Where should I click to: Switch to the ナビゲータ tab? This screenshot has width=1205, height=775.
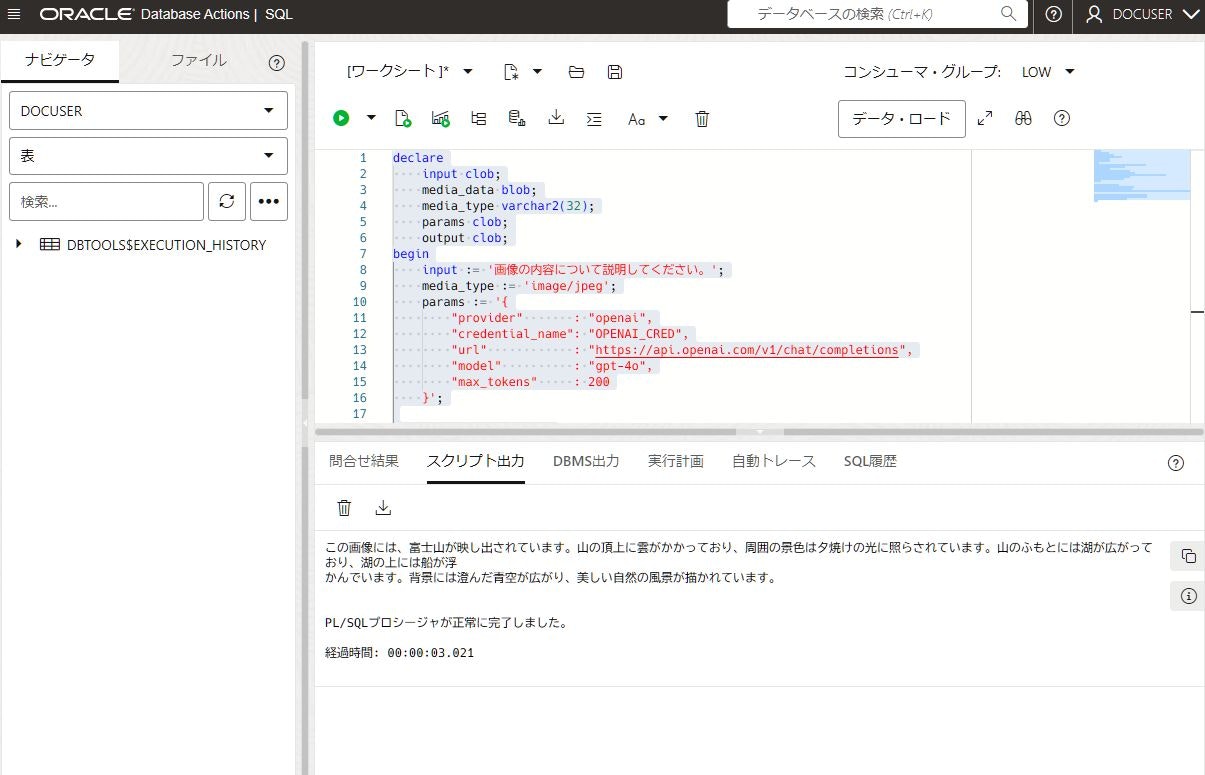coord(59,60)
